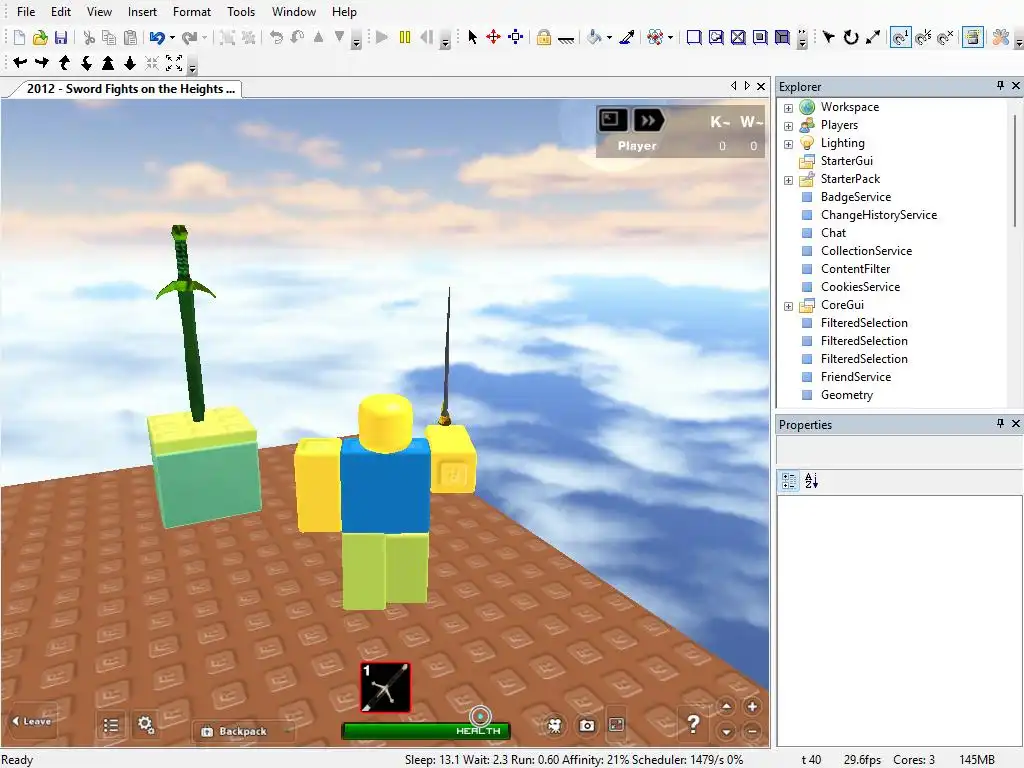Click the surface box with X icon

tap(738, 37)
